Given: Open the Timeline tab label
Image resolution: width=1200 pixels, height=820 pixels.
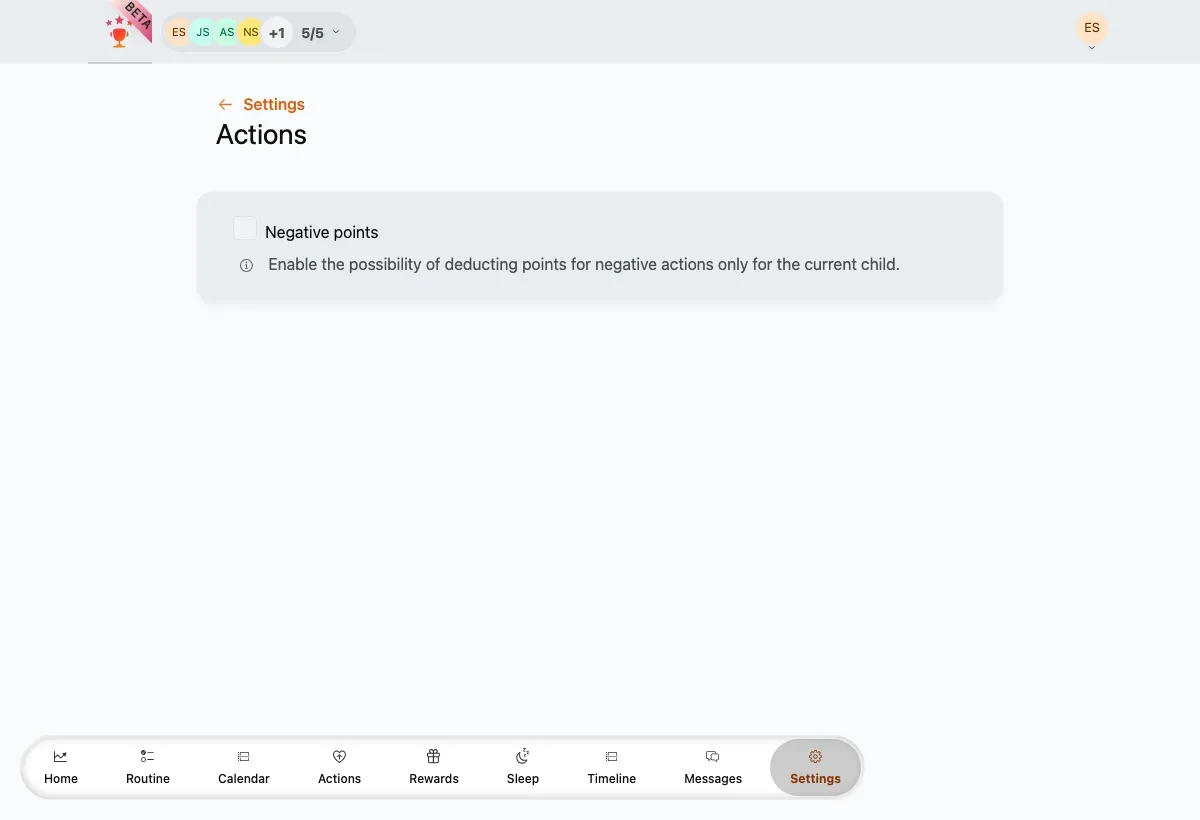Looking at the screenshot, I should [612, 778].
